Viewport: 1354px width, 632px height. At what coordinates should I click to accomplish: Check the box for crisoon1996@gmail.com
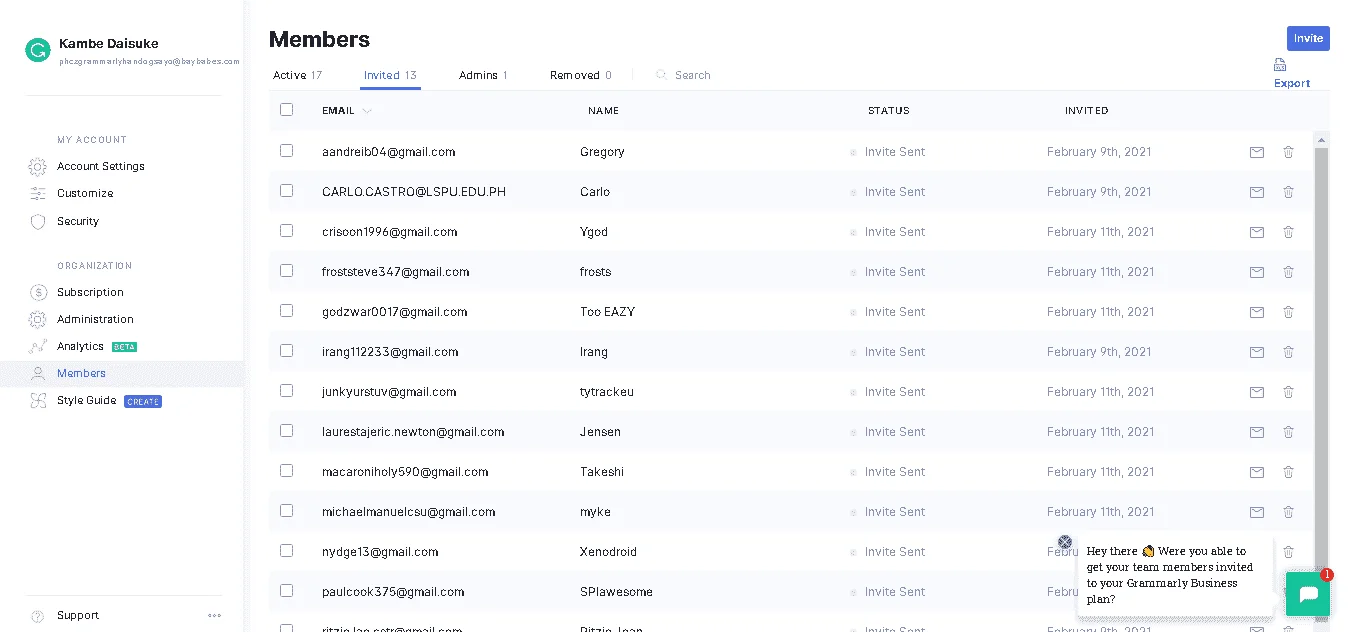coord(287,231)
